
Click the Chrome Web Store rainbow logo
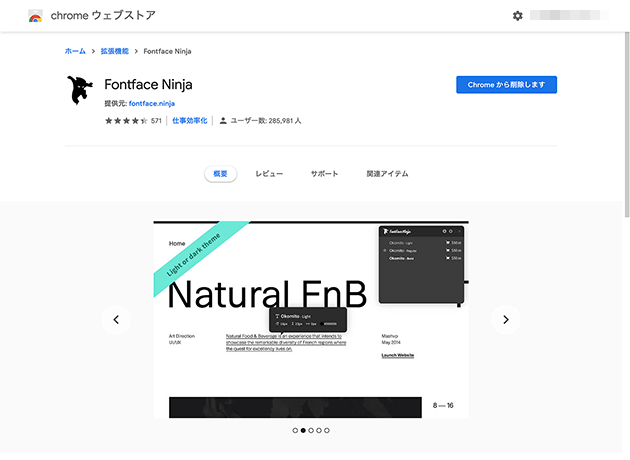tap(35, 16)
